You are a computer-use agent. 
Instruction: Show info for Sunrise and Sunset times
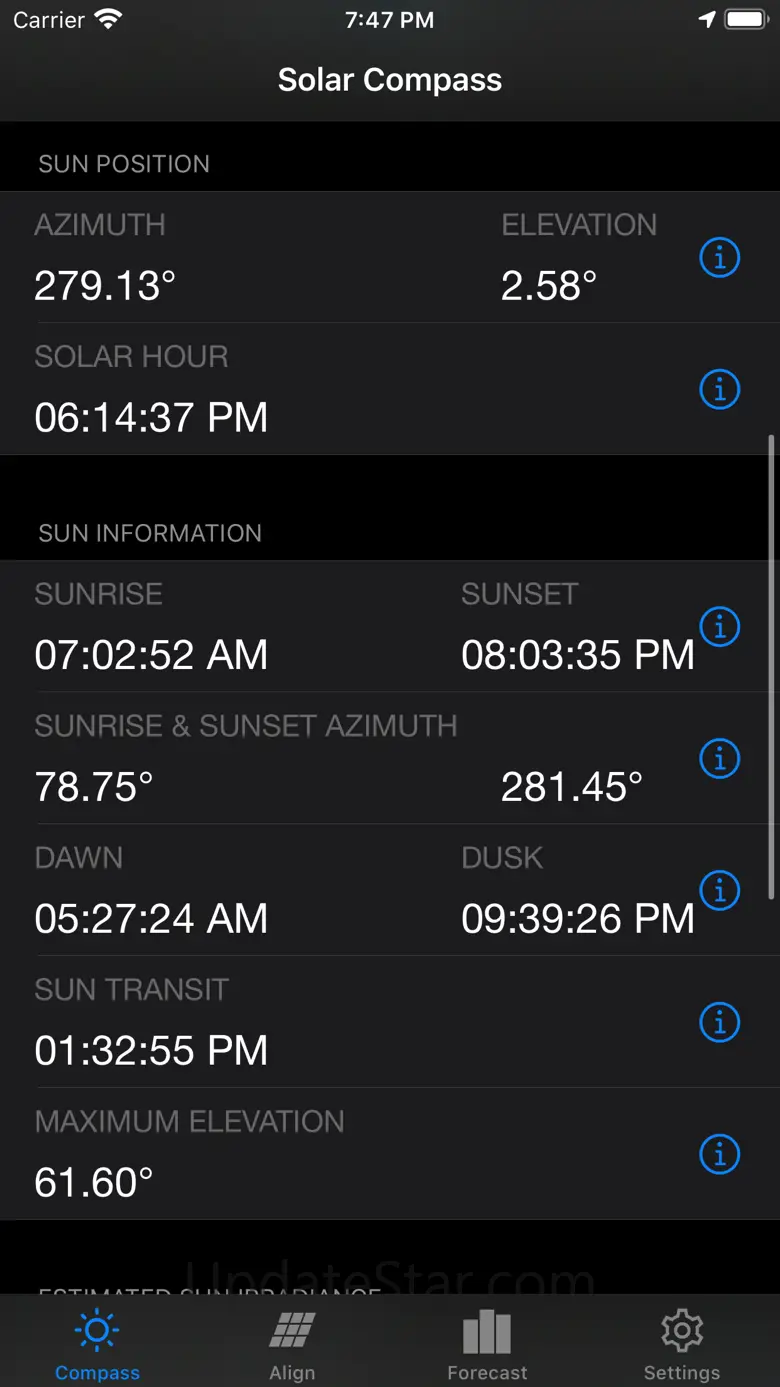pos(719,627)
